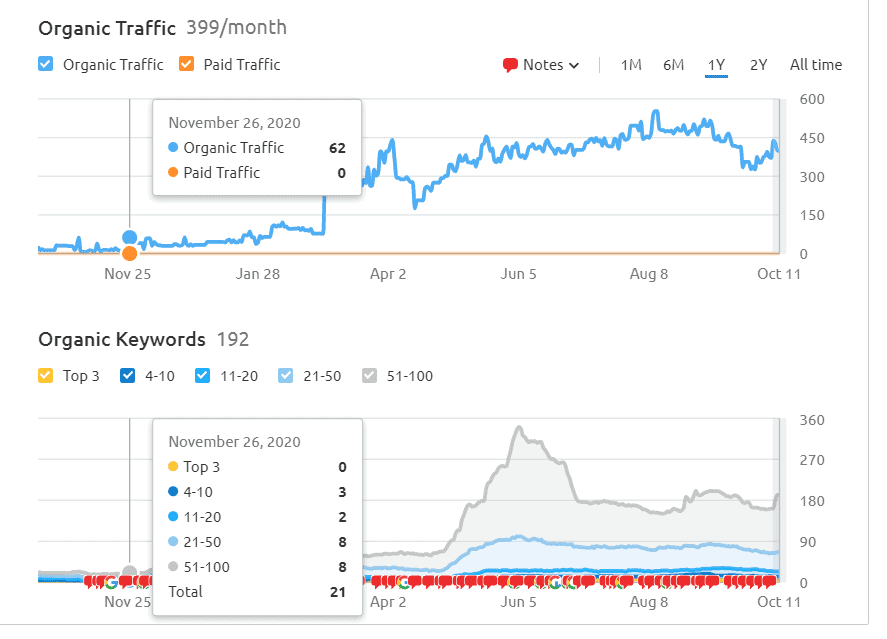Toggle the 11-20 keywords checkbox
887x639 pixels.
[x=203, y=375]
